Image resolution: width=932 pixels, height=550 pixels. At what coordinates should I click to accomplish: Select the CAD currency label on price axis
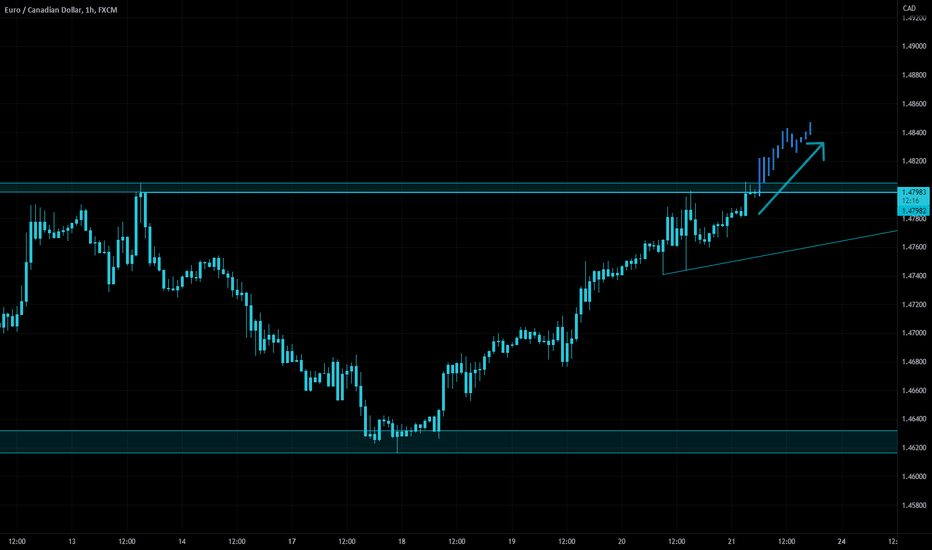[x=909, y=8]
